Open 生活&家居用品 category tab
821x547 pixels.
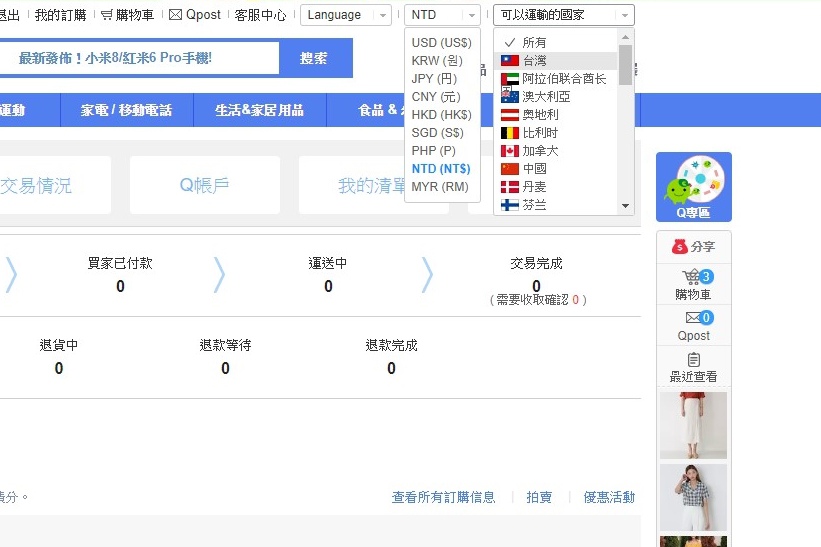pos(260,110)
